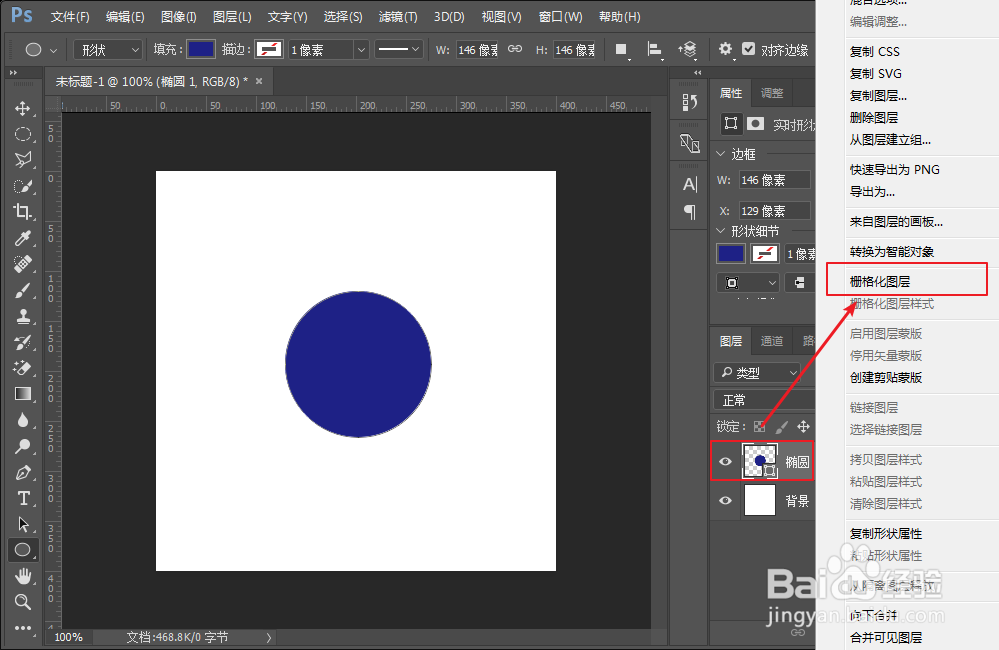Open the layer filter 类型 dropdown
Image resolution: width=999 pixels, height=650 pixels.
[757, 372]
